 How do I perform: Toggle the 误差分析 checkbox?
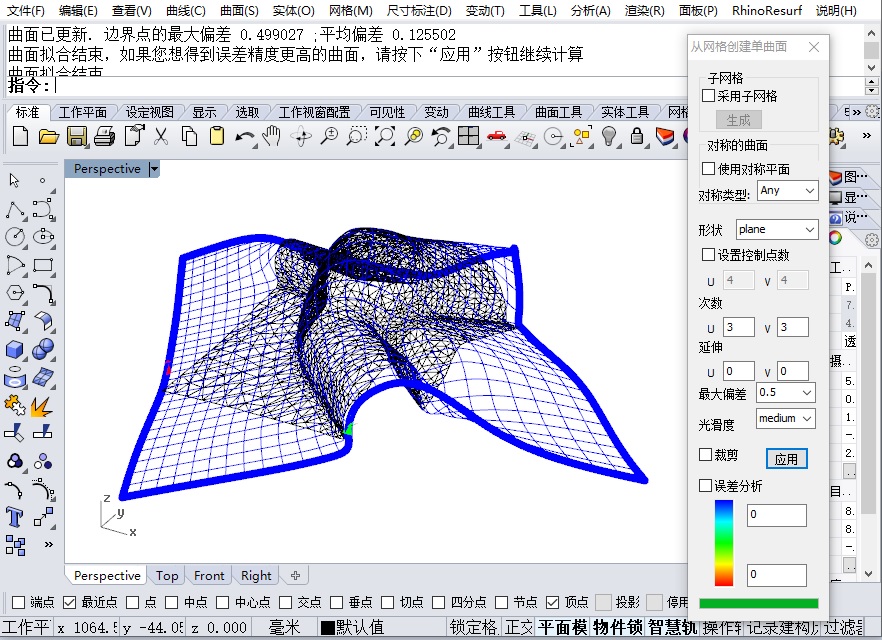pyautogui.click(x=707, y=486)
